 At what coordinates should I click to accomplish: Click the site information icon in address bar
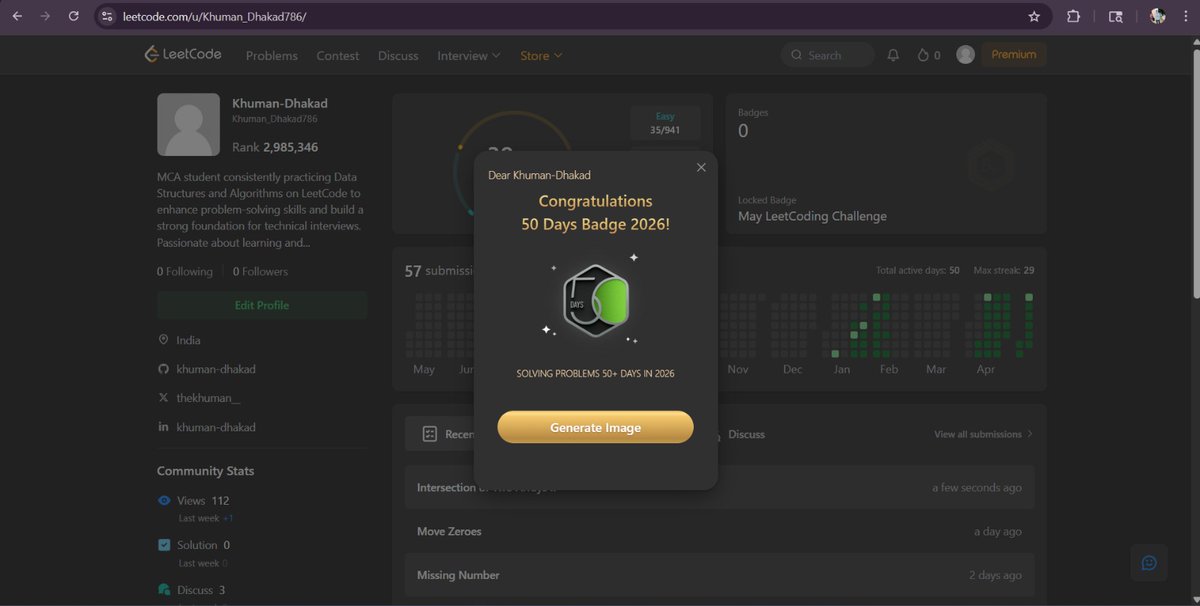[x=108, y=17]
